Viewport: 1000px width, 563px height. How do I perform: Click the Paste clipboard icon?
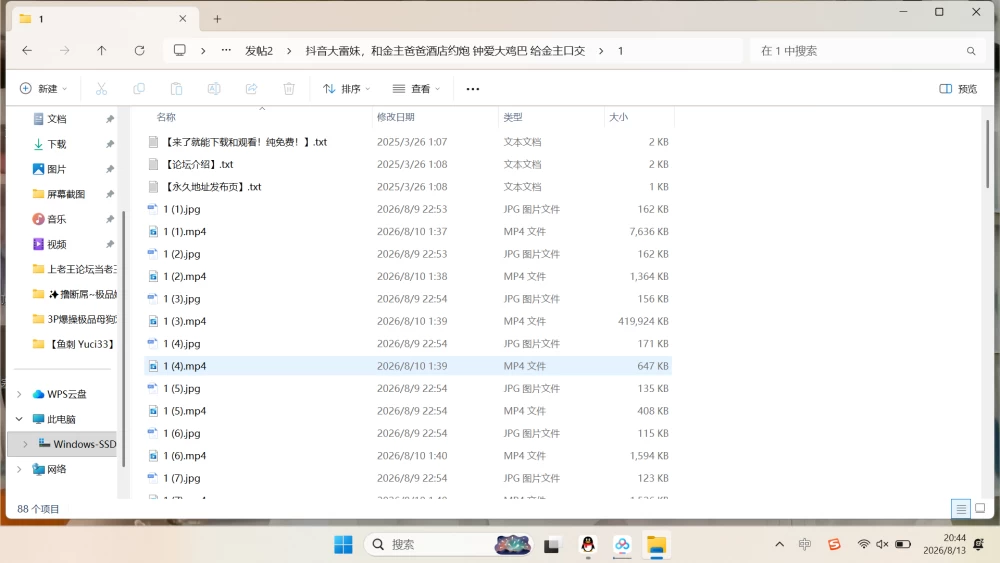pyautogui.click(x=176, y=89)
